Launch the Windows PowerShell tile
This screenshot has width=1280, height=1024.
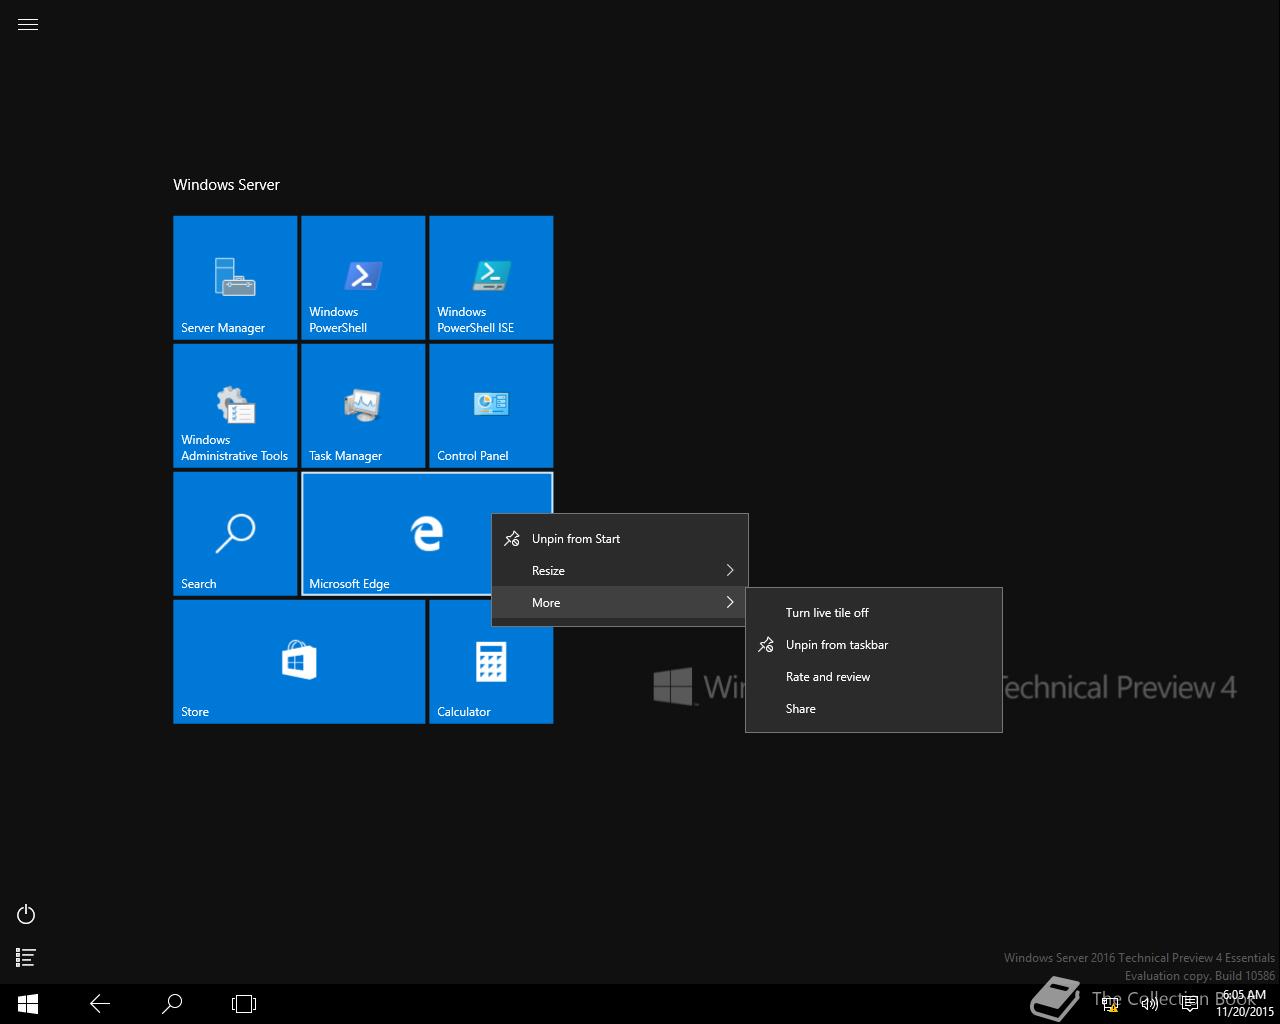click(x=363, y=278)
